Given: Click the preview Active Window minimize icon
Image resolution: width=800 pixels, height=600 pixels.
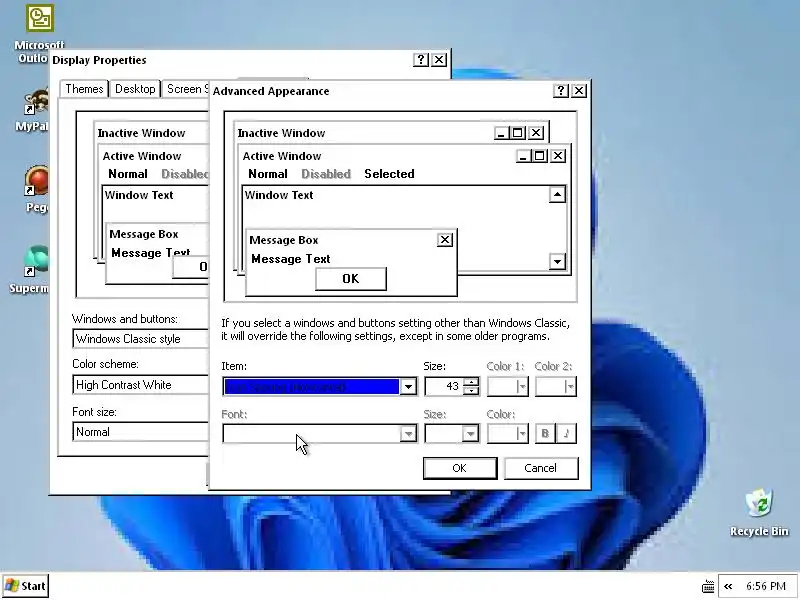Looking at the screenshot, I should click(x=523, y=156).
